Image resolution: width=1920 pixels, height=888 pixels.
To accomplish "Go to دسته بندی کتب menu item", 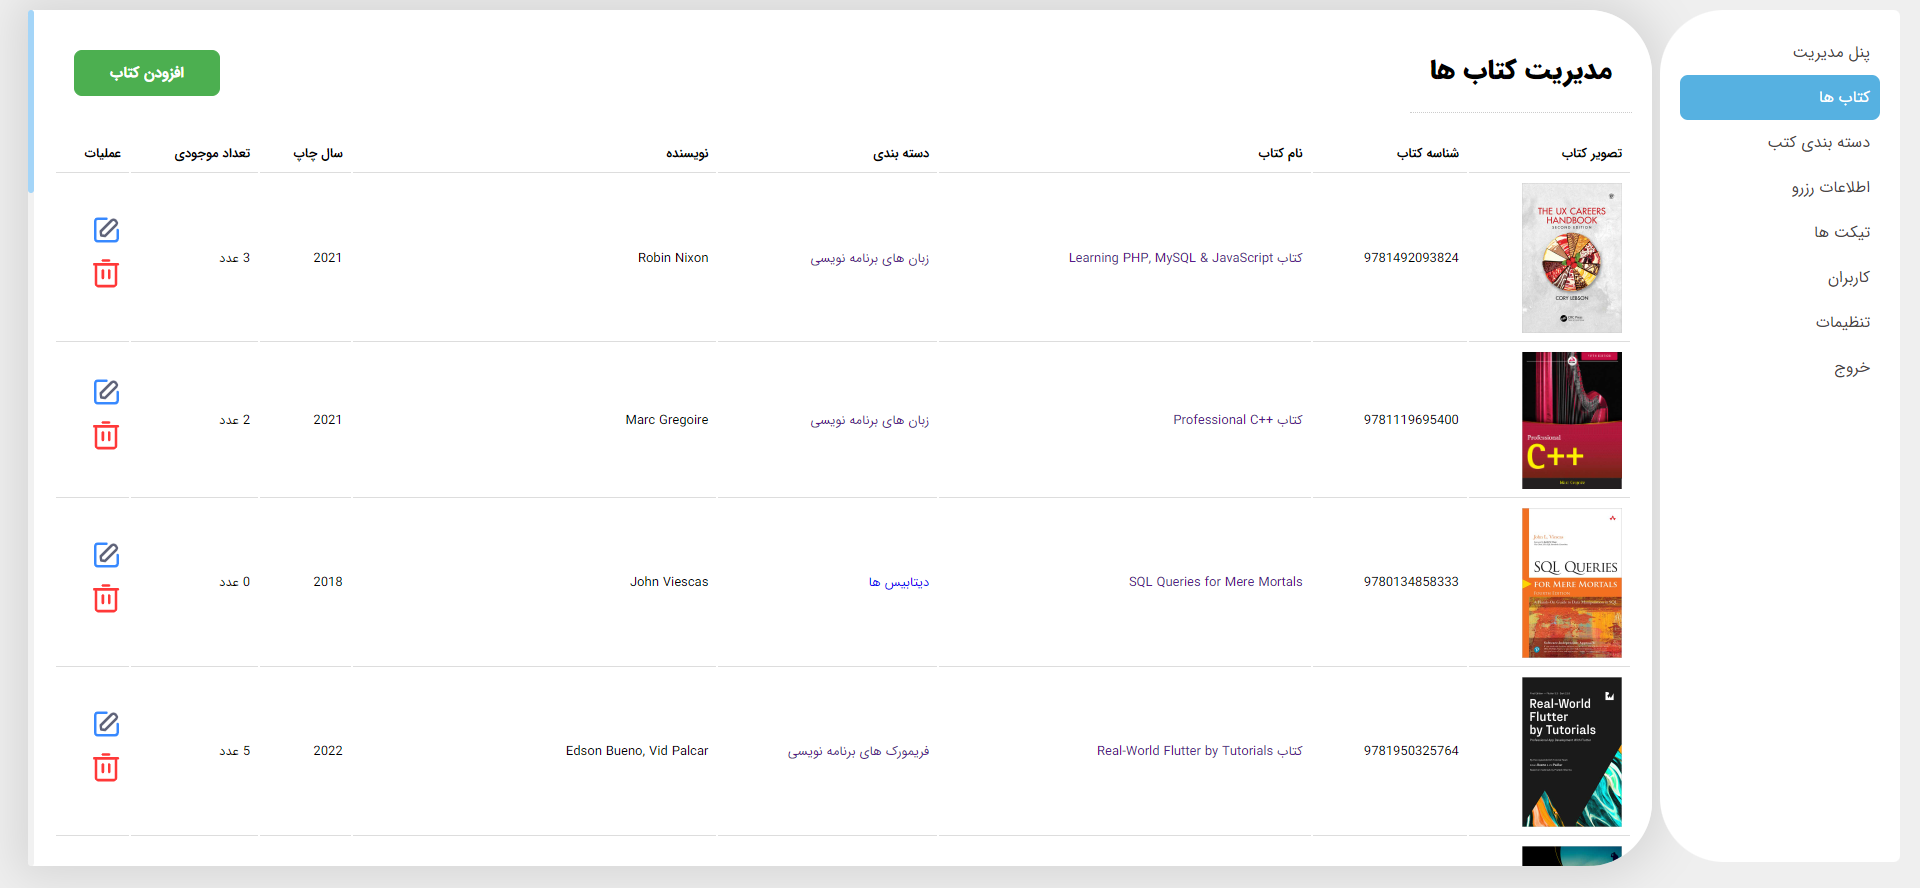I will pos(1818,142).
